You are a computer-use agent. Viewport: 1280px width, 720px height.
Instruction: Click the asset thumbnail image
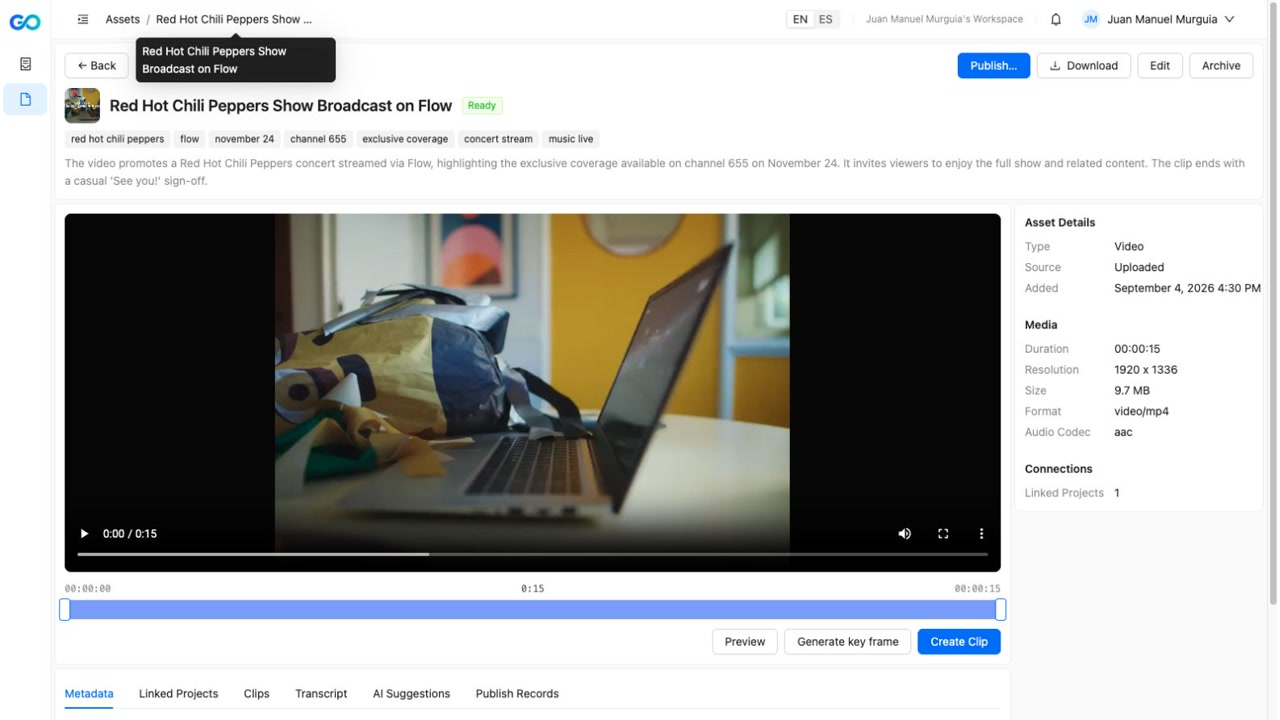82,105
